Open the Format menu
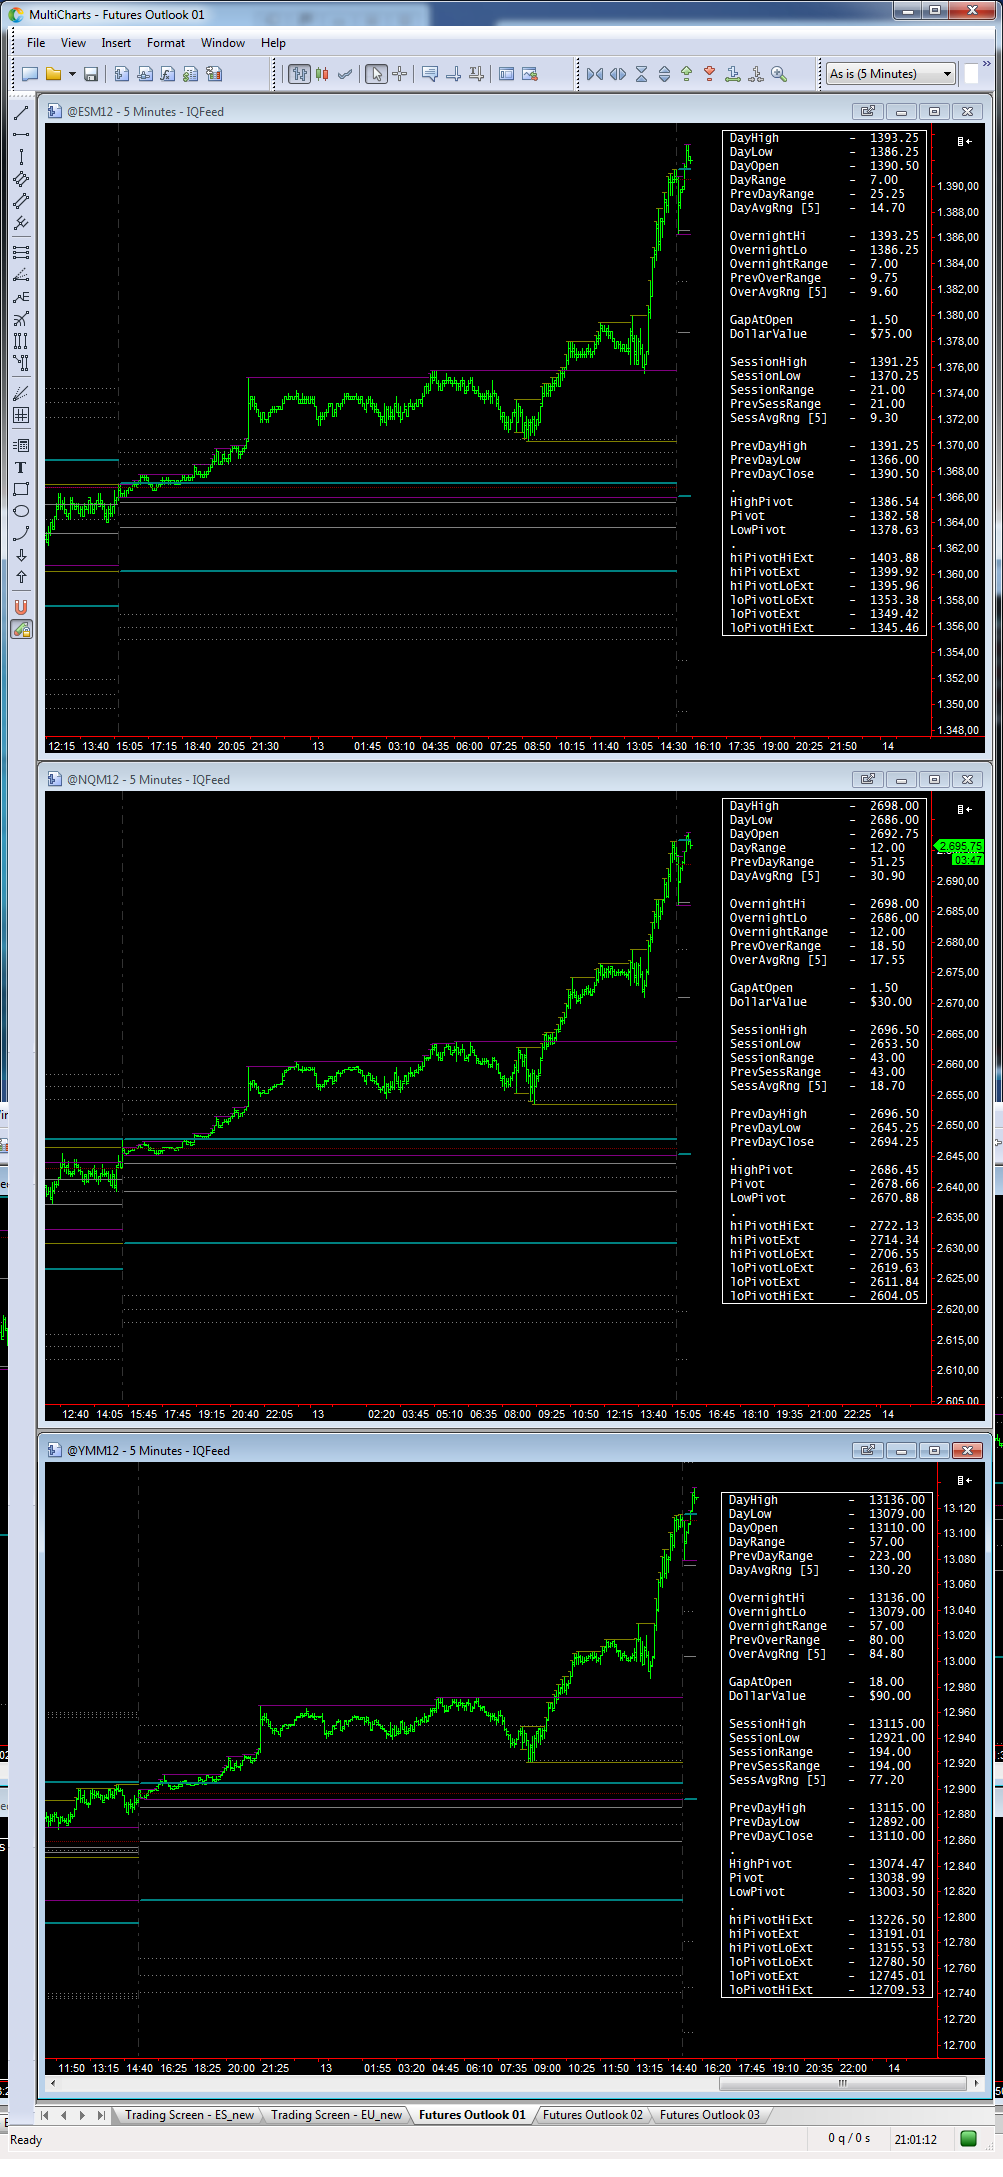The image size is (1003, 2177). pyautogui.click(x=166, y=43)
